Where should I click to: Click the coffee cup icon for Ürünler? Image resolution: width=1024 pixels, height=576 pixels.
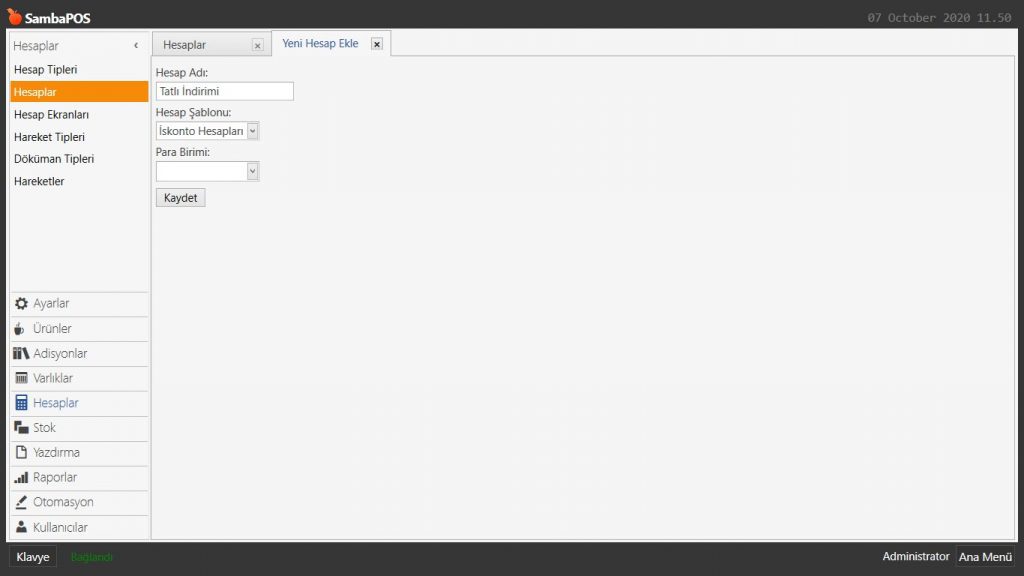[21, 329]
